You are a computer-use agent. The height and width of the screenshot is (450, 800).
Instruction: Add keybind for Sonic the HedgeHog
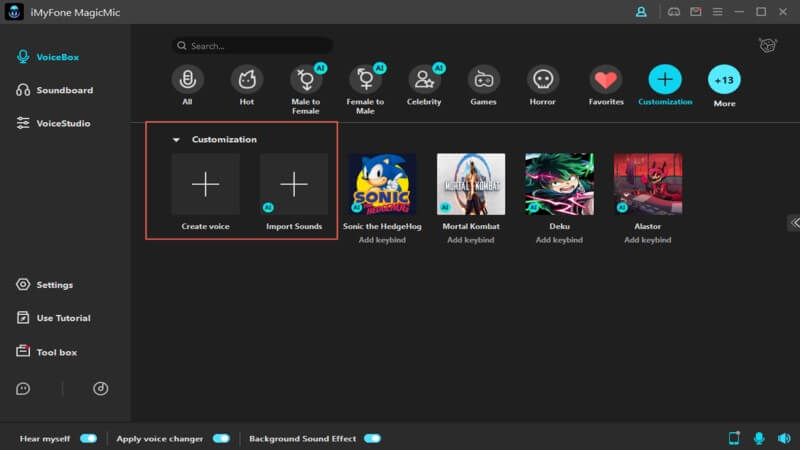382,240
